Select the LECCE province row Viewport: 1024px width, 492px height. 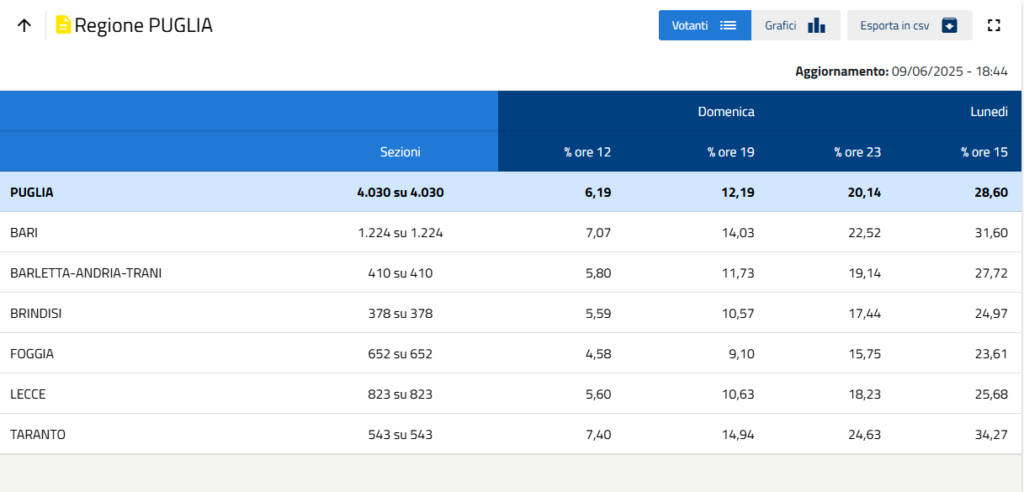pos(28,394)
